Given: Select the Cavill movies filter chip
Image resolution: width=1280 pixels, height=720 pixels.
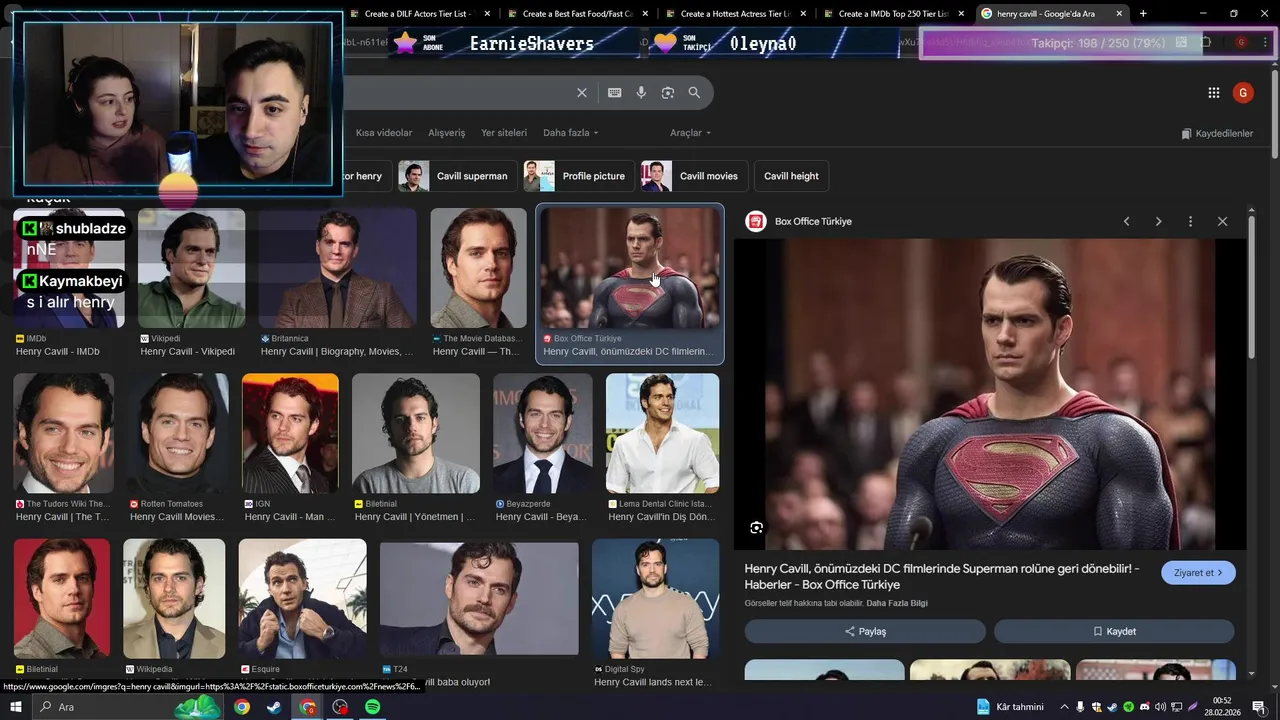Looking at the screenshot, I should 694,176.
